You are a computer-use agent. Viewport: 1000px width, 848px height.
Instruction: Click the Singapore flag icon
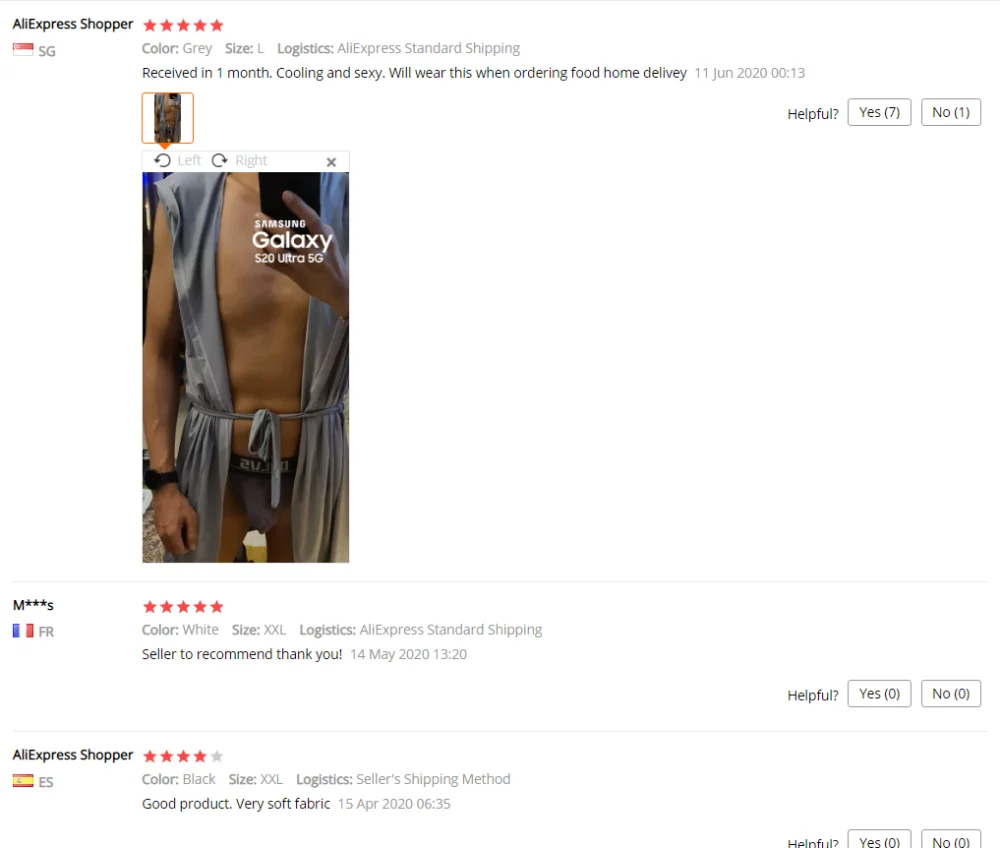[23, 50]
